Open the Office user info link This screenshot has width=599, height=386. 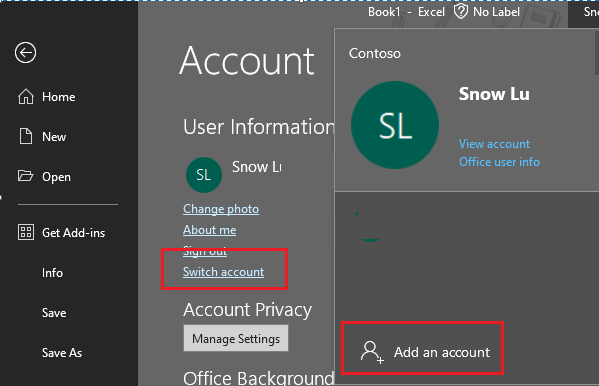[499, 162]
